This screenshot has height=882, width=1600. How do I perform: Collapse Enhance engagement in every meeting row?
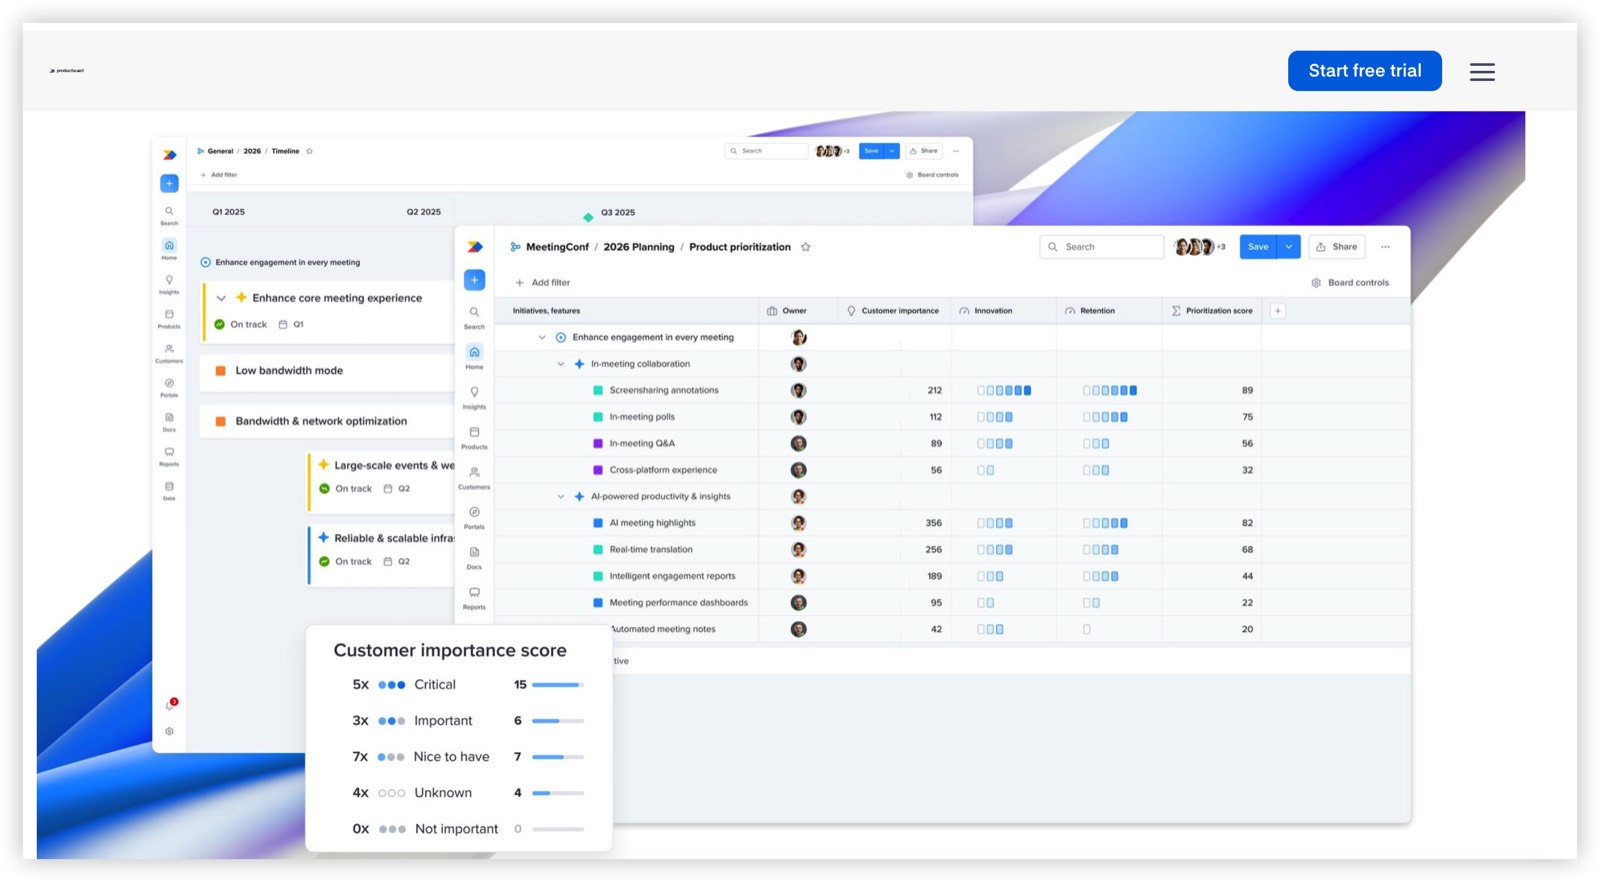click(542, 338)
